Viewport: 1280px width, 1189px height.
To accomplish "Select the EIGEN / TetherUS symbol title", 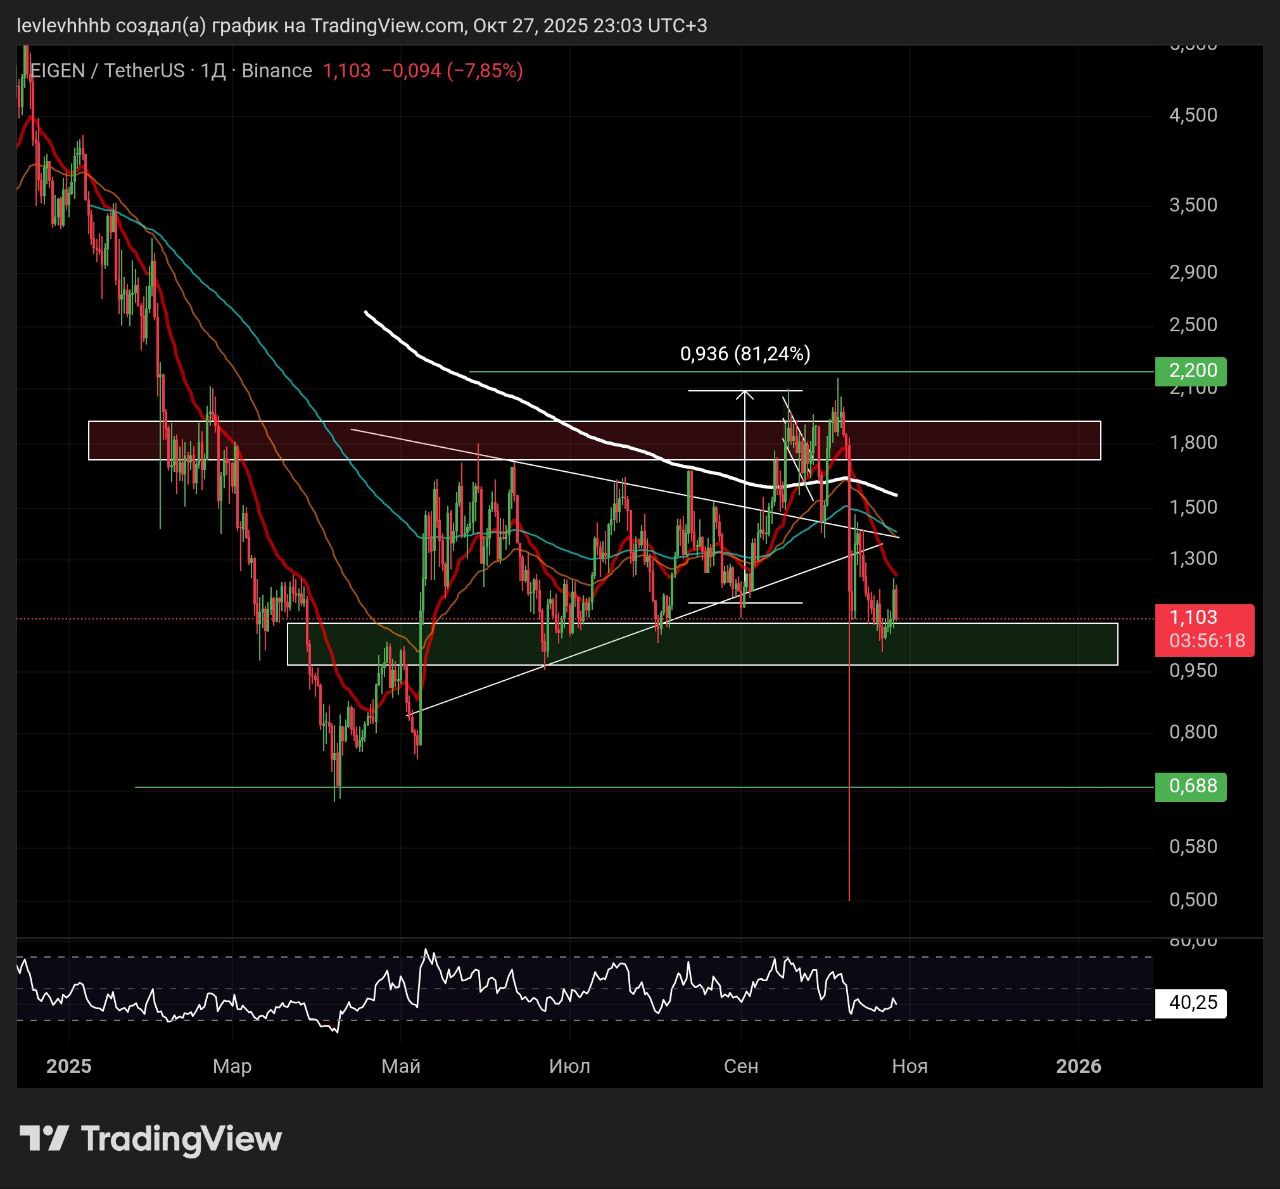I will [x=108, y=71].
